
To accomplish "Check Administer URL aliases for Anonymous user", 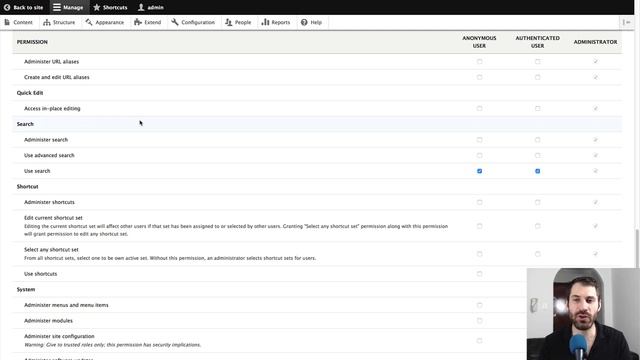I will coord(480,62).
